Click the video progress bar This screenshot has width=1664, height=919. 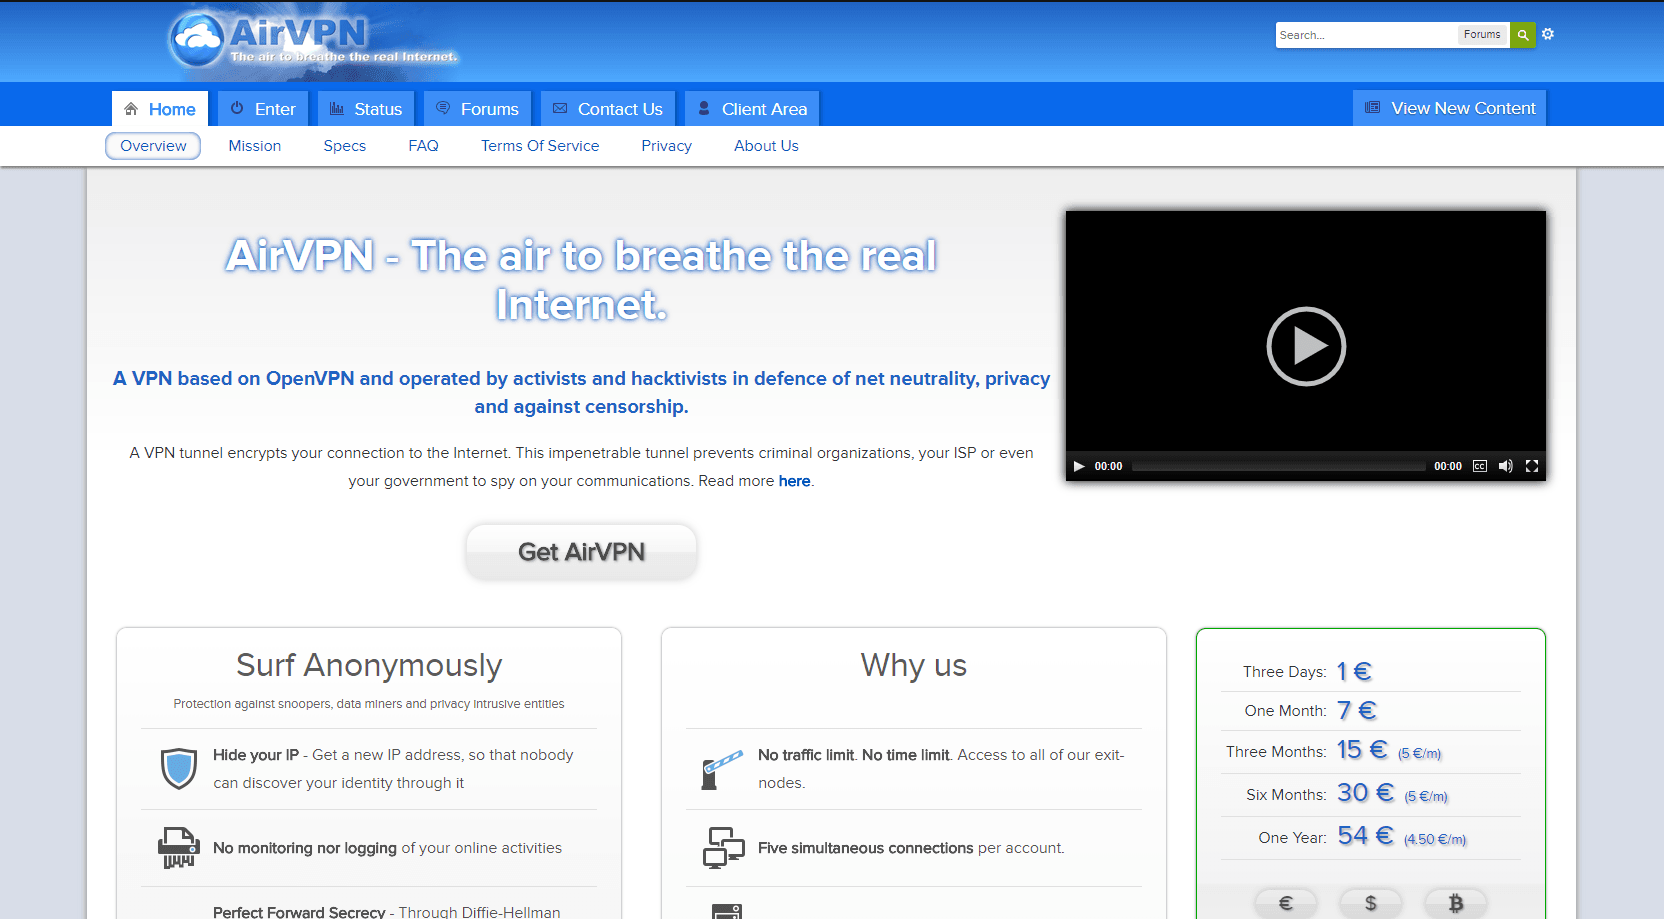point(1278,466)
